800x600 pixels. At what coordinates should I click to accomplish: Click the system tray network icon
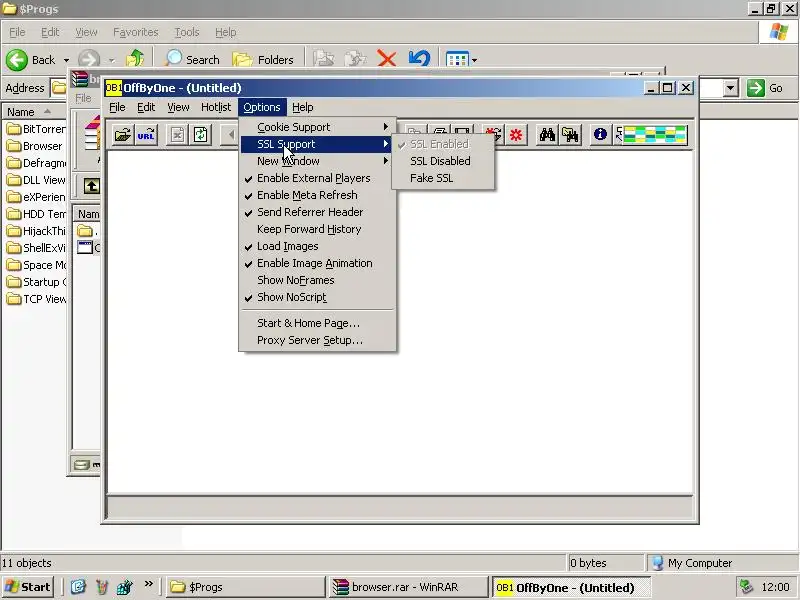746,587
